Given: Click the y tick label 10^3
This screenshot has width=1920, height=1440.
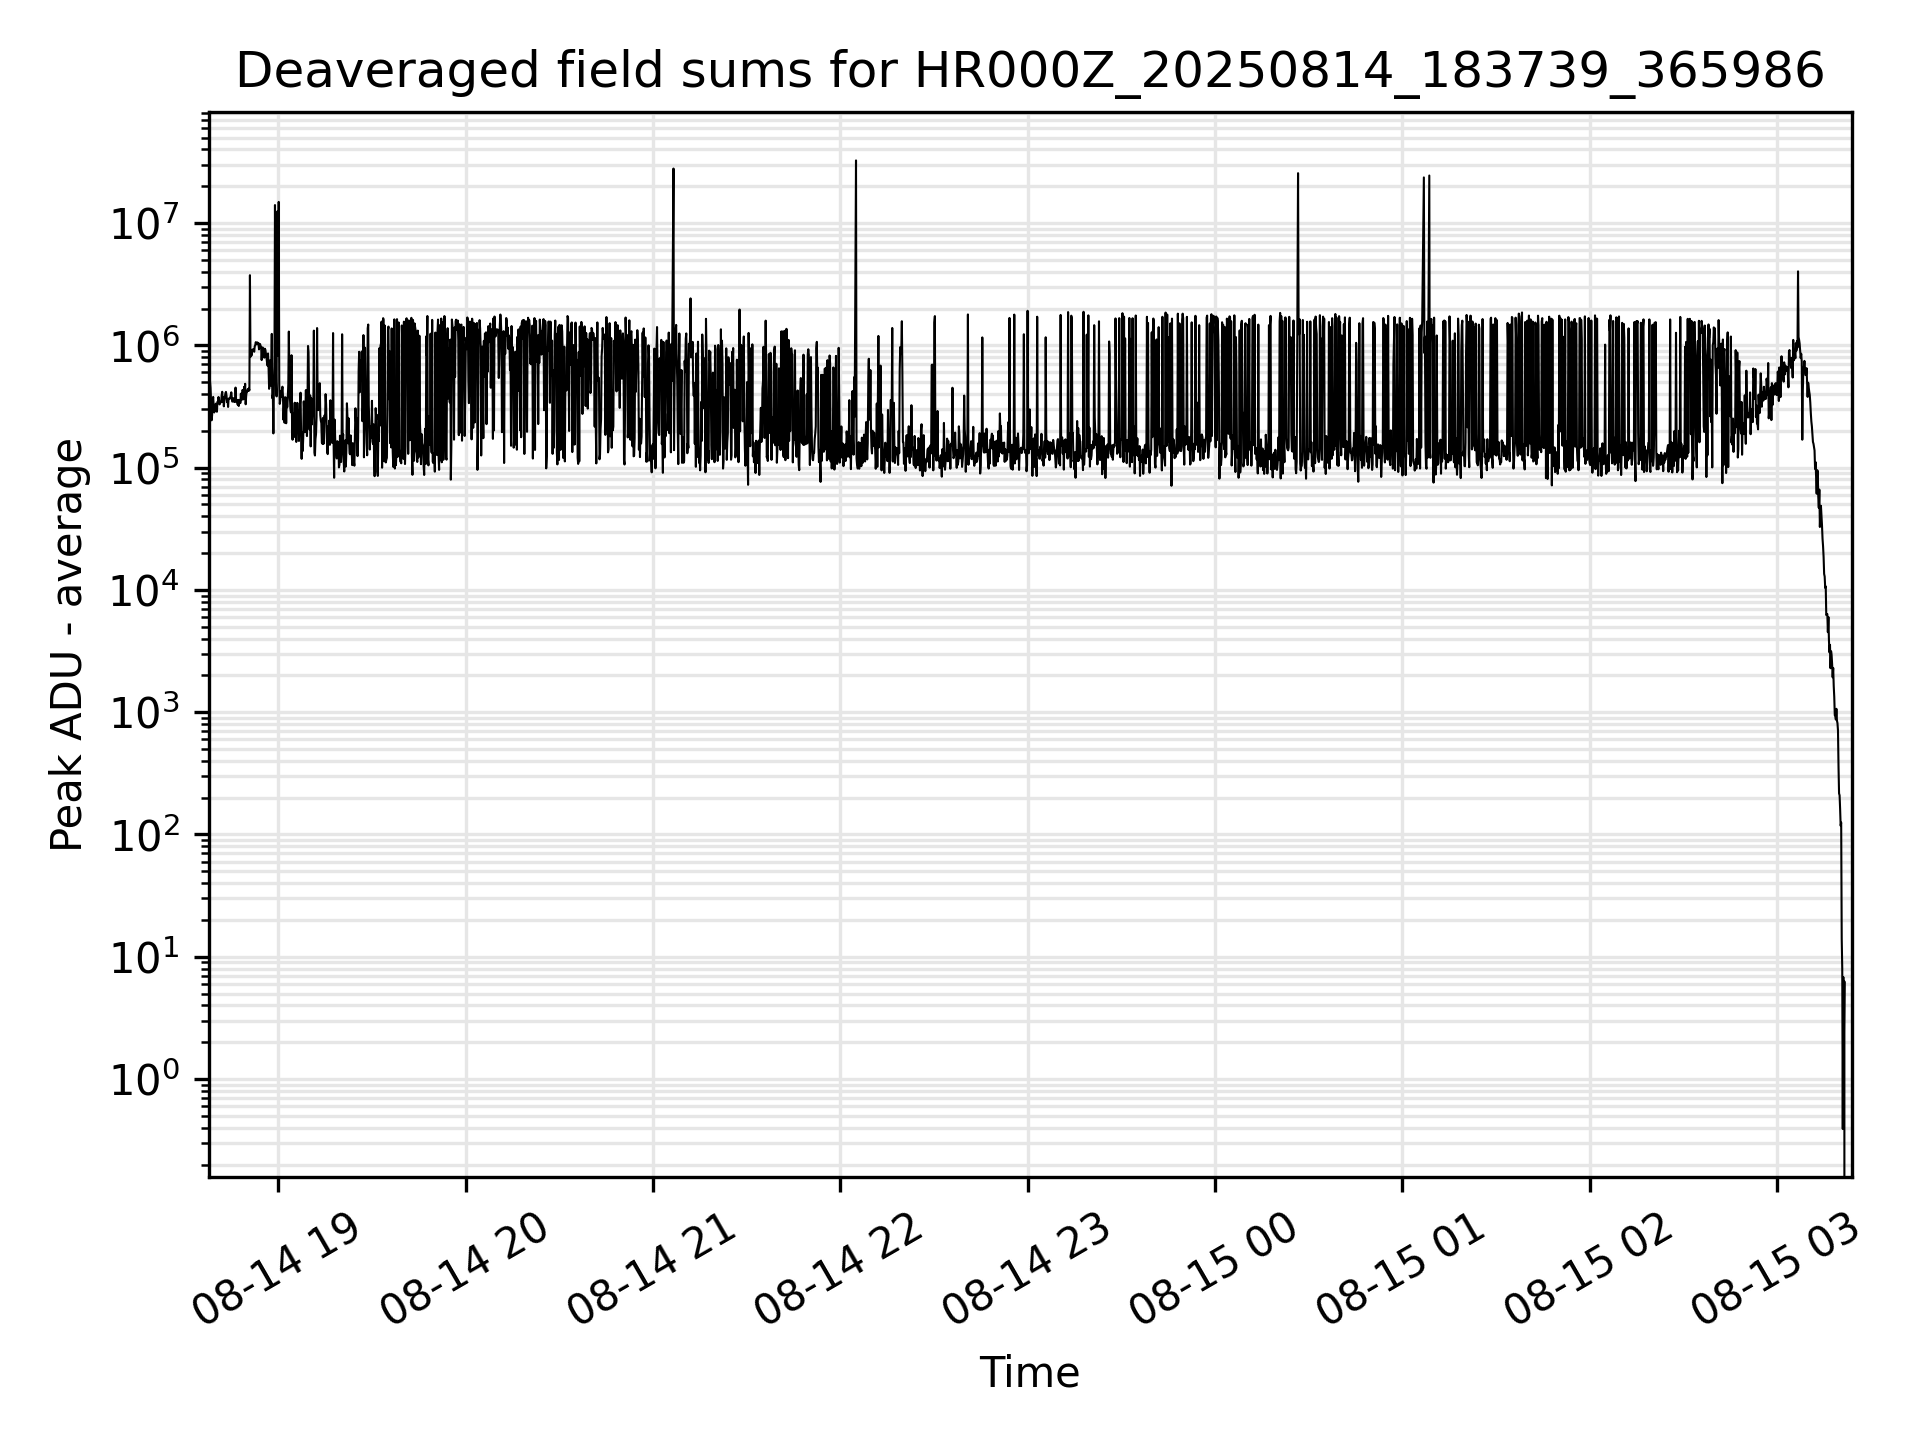Looking at the screenshot, I should click(x=146, y=711).
